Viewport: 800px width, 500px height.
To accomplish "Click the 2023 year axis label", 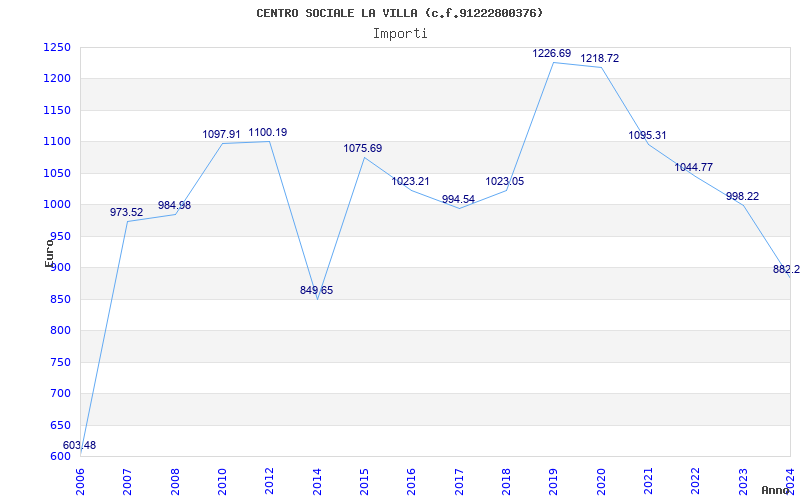I will [x=743, y=481].
